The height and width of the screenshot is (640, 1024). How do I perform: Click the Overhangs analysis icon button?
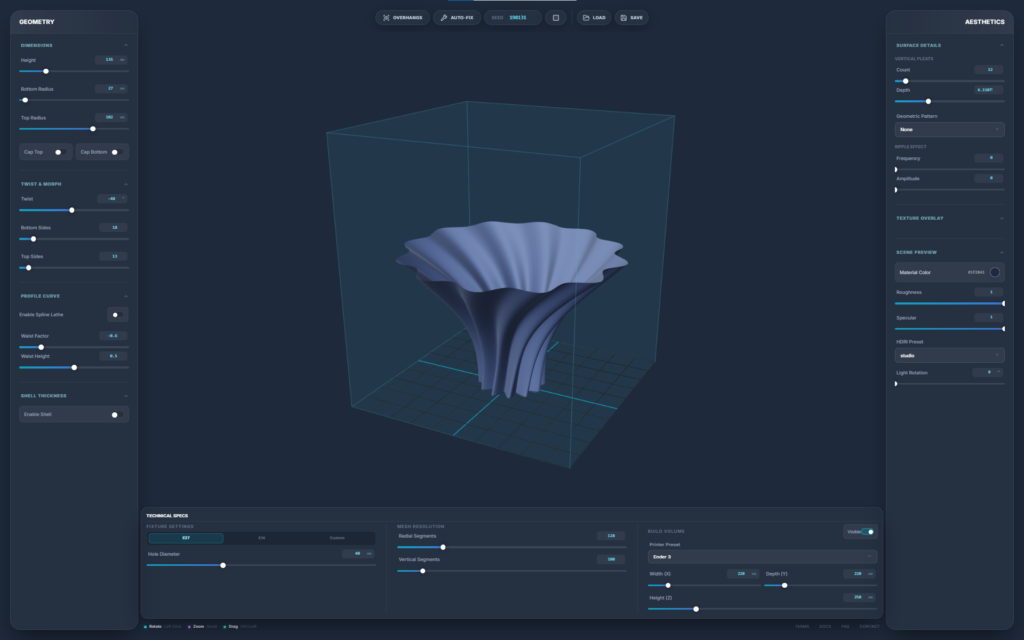(x=402, y=18)
